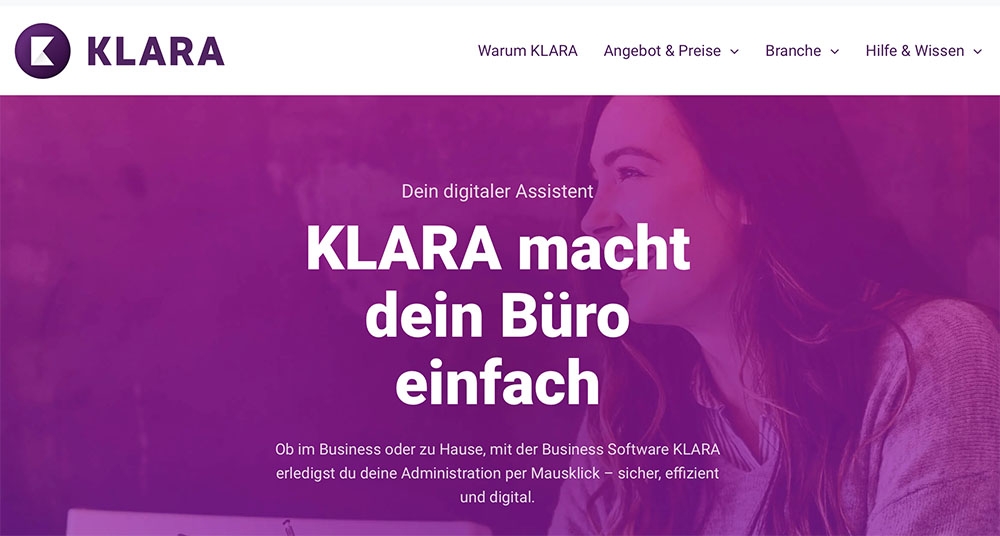This screenshot has width=1000, height=536.
Task: Click the 'KLARA macht' headline line
Action: 498,248
